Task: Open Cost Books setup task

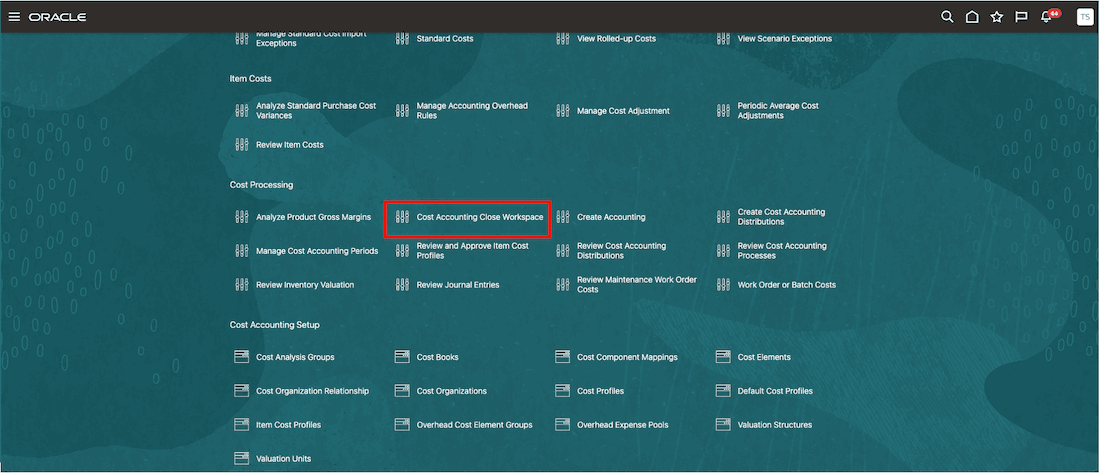Action: [438, 357]
